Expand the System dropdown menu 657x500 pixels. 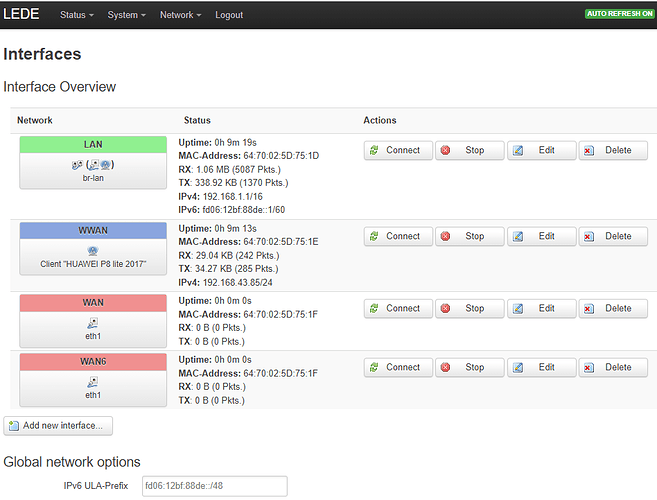coord(126,15)
